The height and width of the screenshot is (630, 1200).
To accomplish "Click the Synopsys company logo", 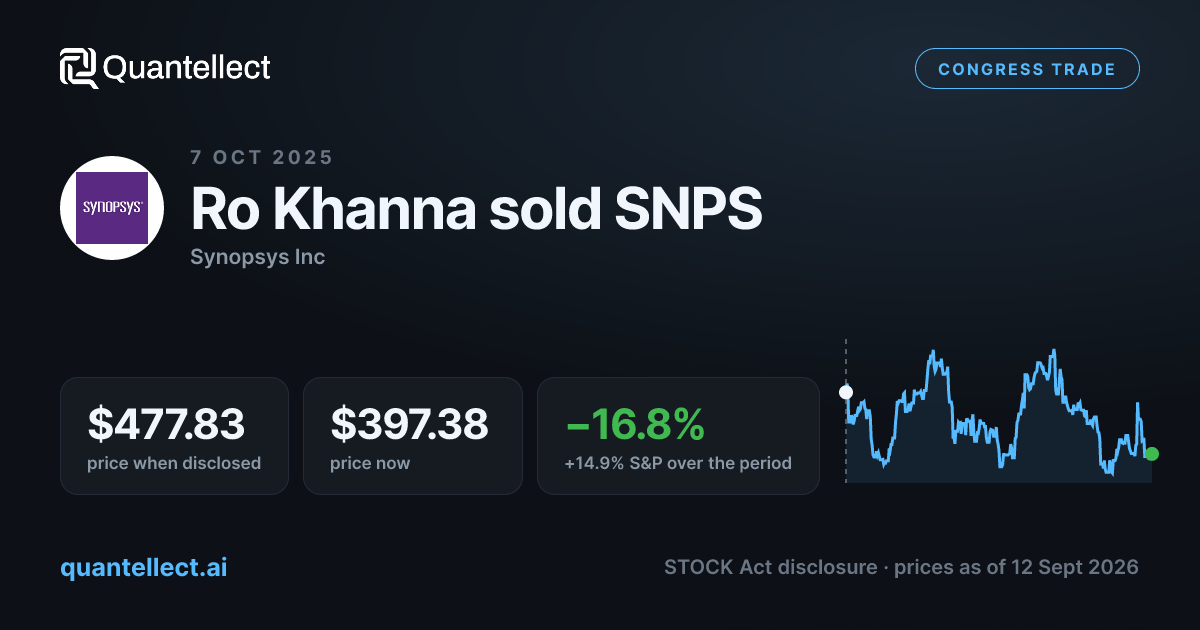I will pos(112,208).
